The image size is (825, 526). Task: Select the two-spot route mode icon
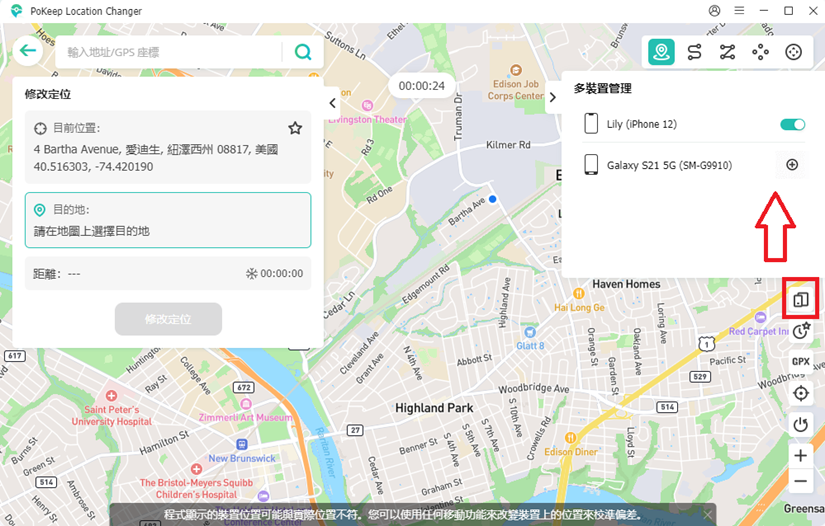click(695, 52)
